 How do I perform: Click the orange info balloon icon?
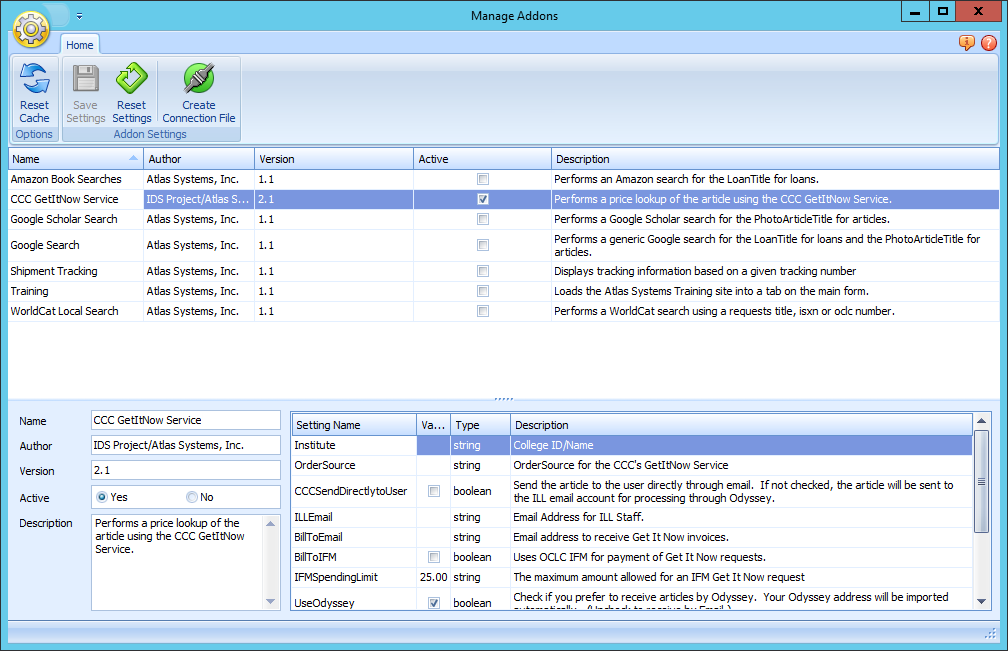pyautogui.click(x=966, y=43)
